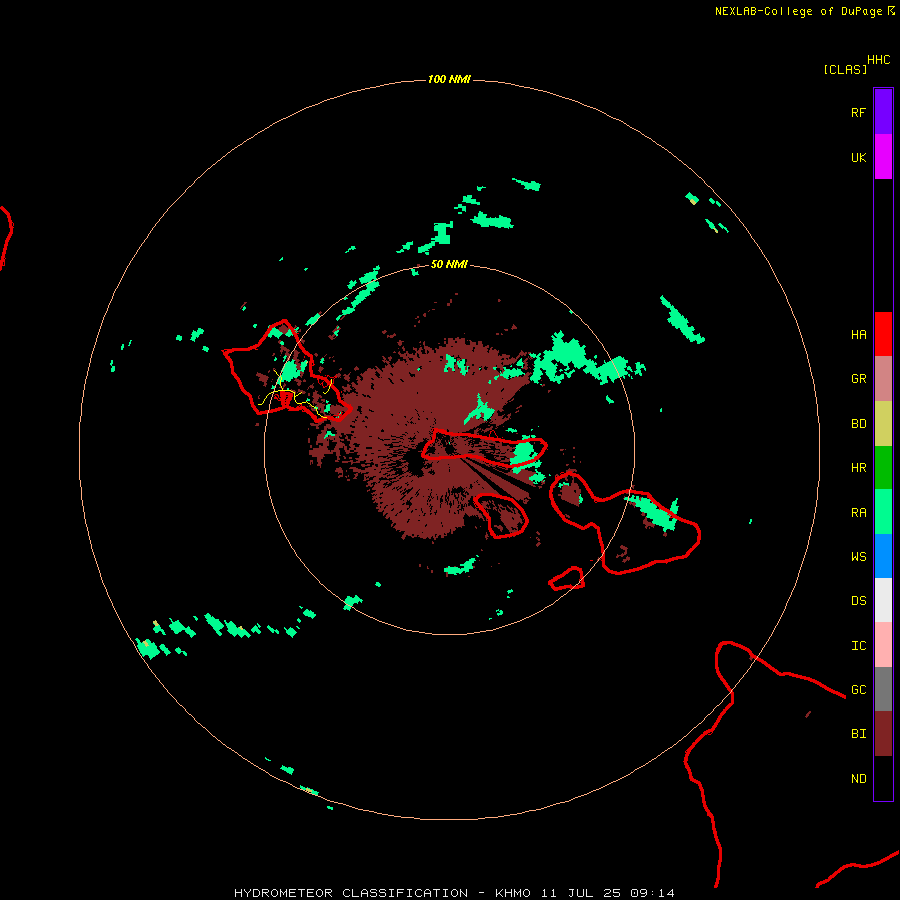Click the "HR" legend label
The height and width of the screenshot is (900, 900).
point(859,468)
